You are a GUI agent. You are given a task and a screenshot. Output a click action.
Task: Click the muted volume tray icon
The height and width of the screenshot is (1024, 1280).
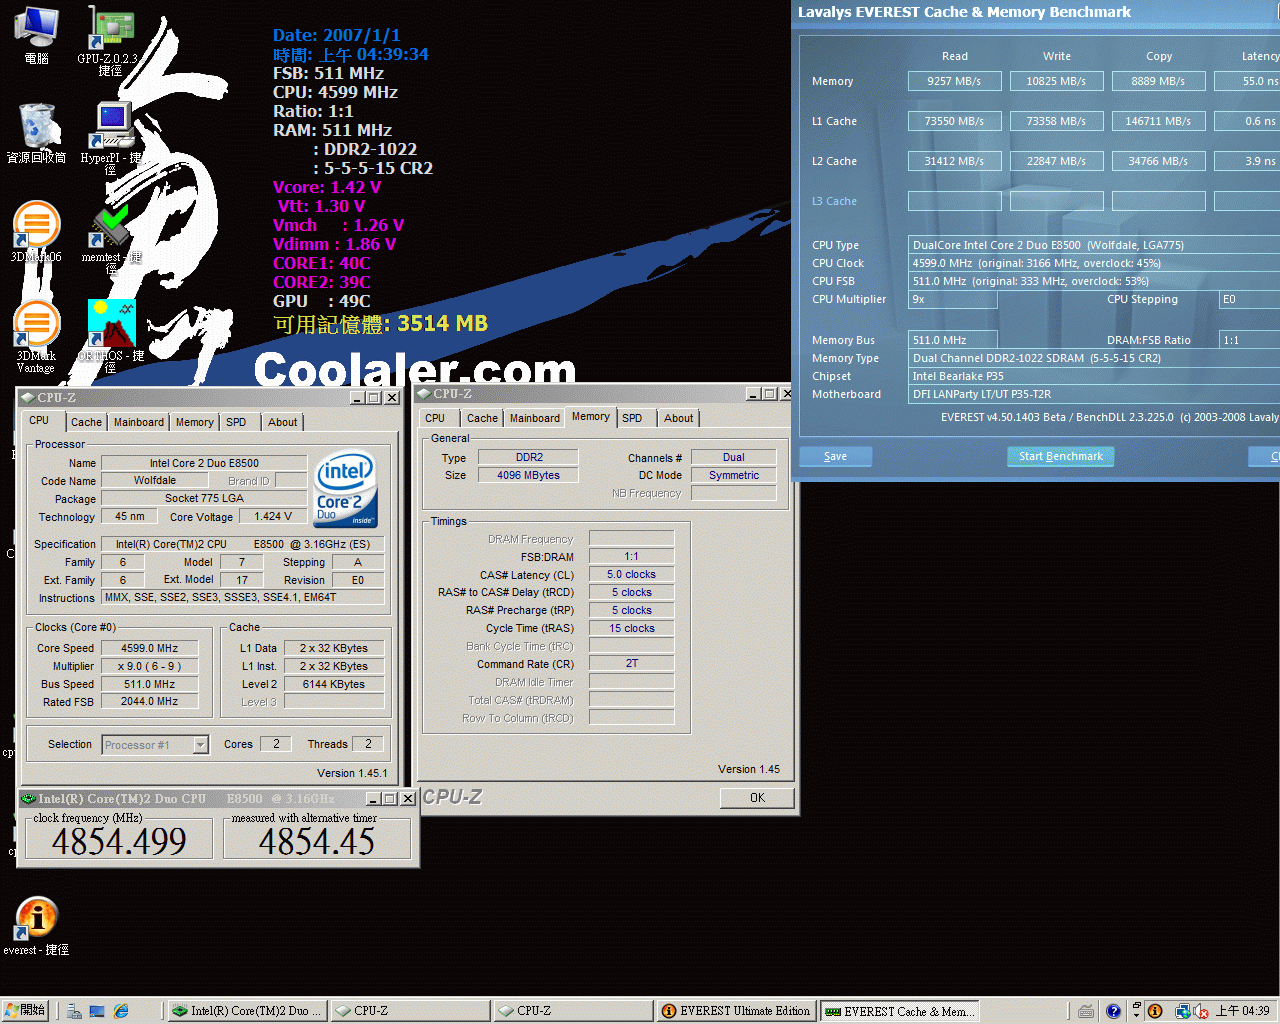(1201, 1011)
